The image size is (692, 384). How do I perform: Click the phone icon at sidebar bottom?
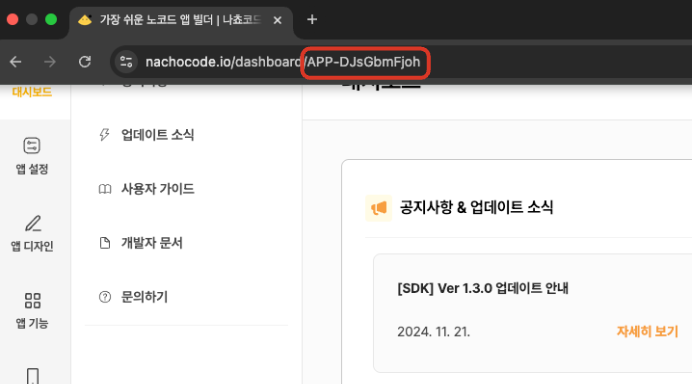tap(33, 376)
